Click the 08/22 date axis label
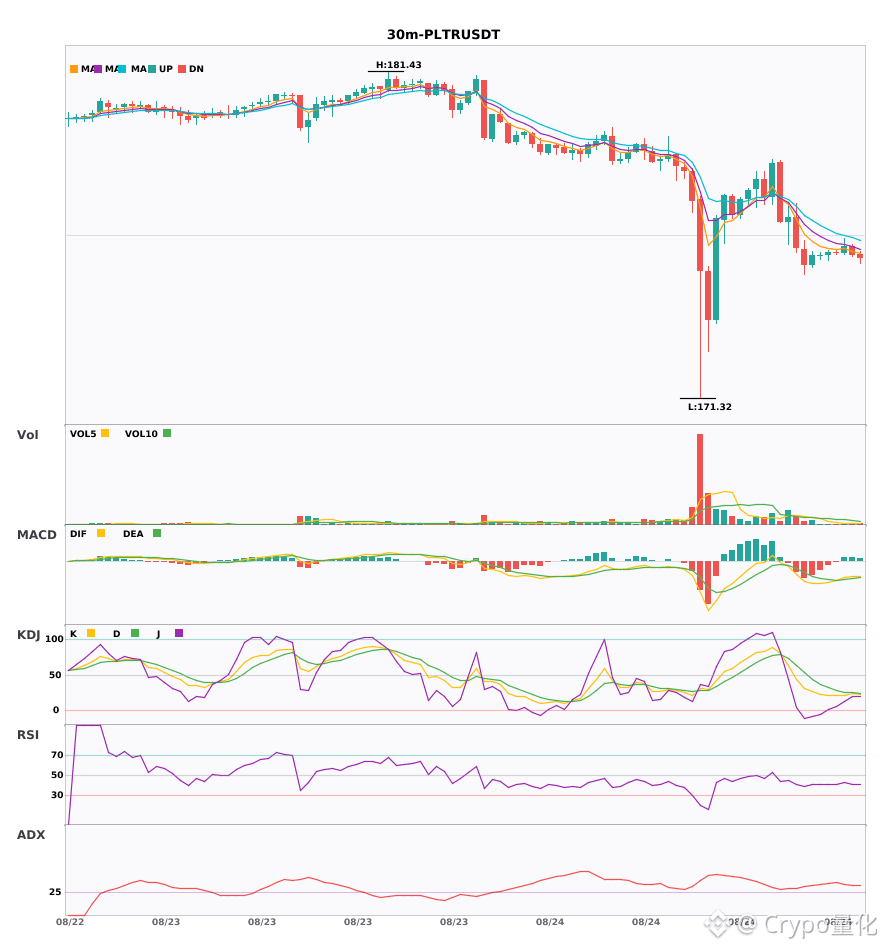Screen dimensions: 885x950 (70, 922)
